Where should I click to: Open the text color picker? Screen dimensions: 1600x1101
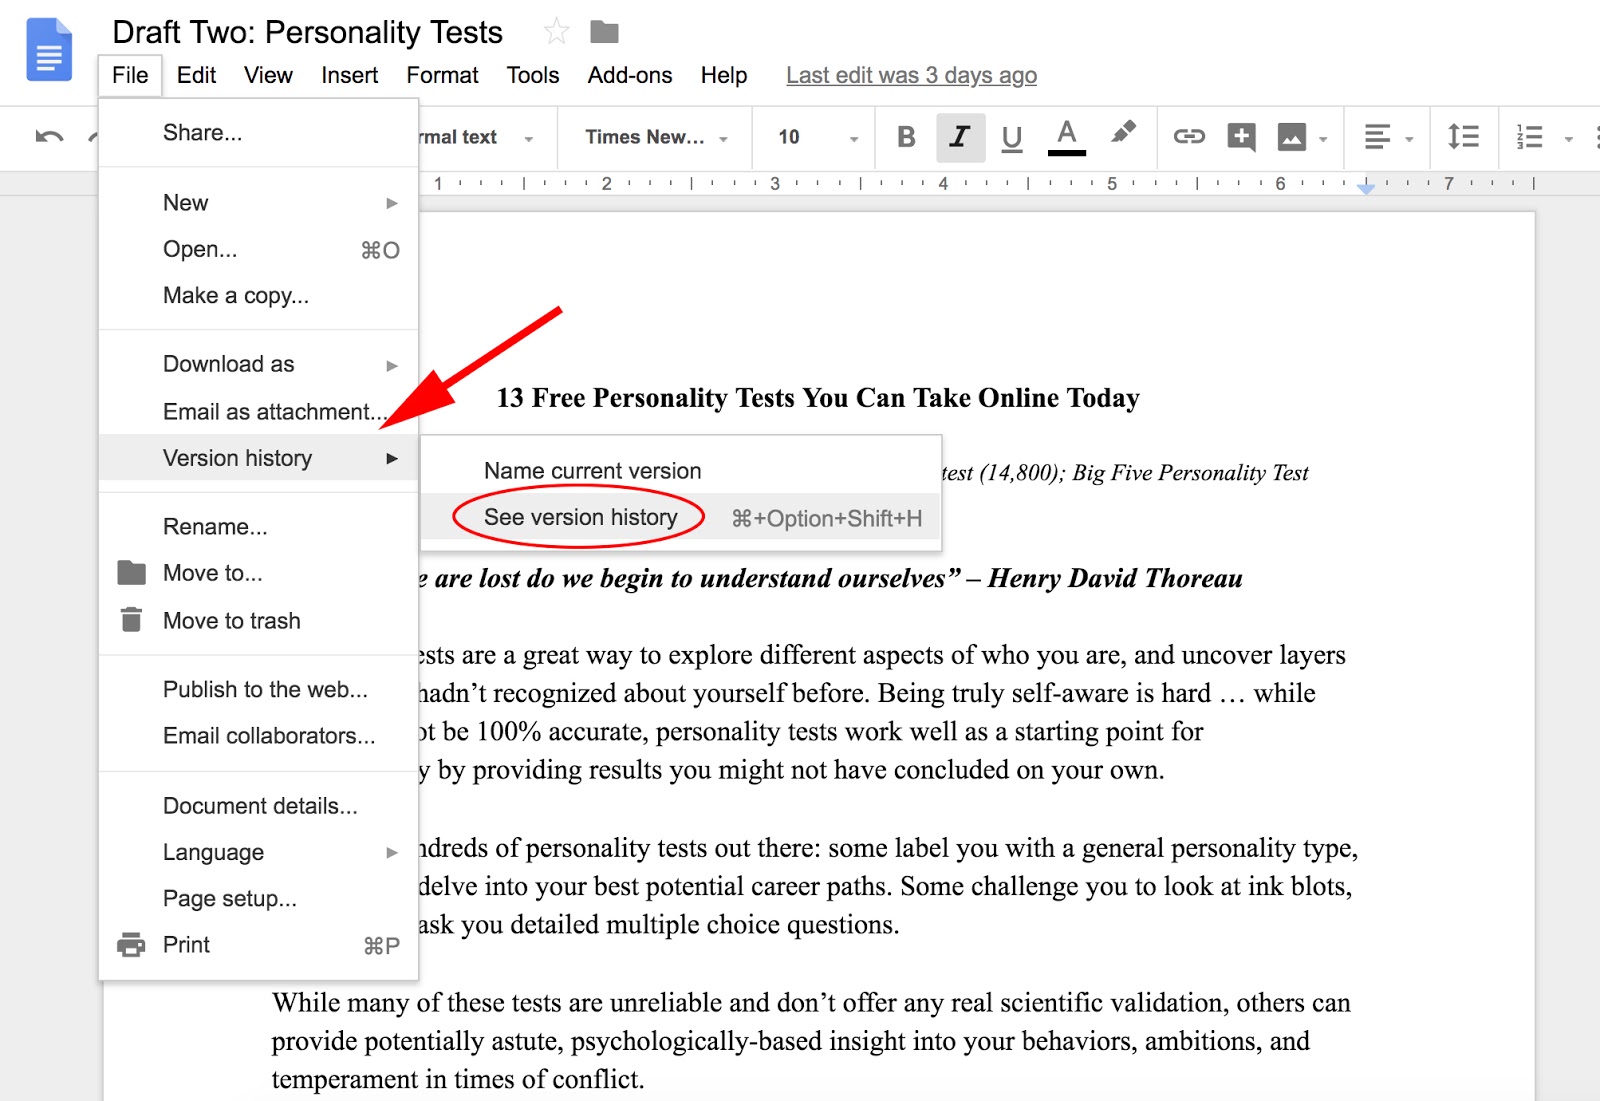pyautogui.click(x=1066, y=137)
